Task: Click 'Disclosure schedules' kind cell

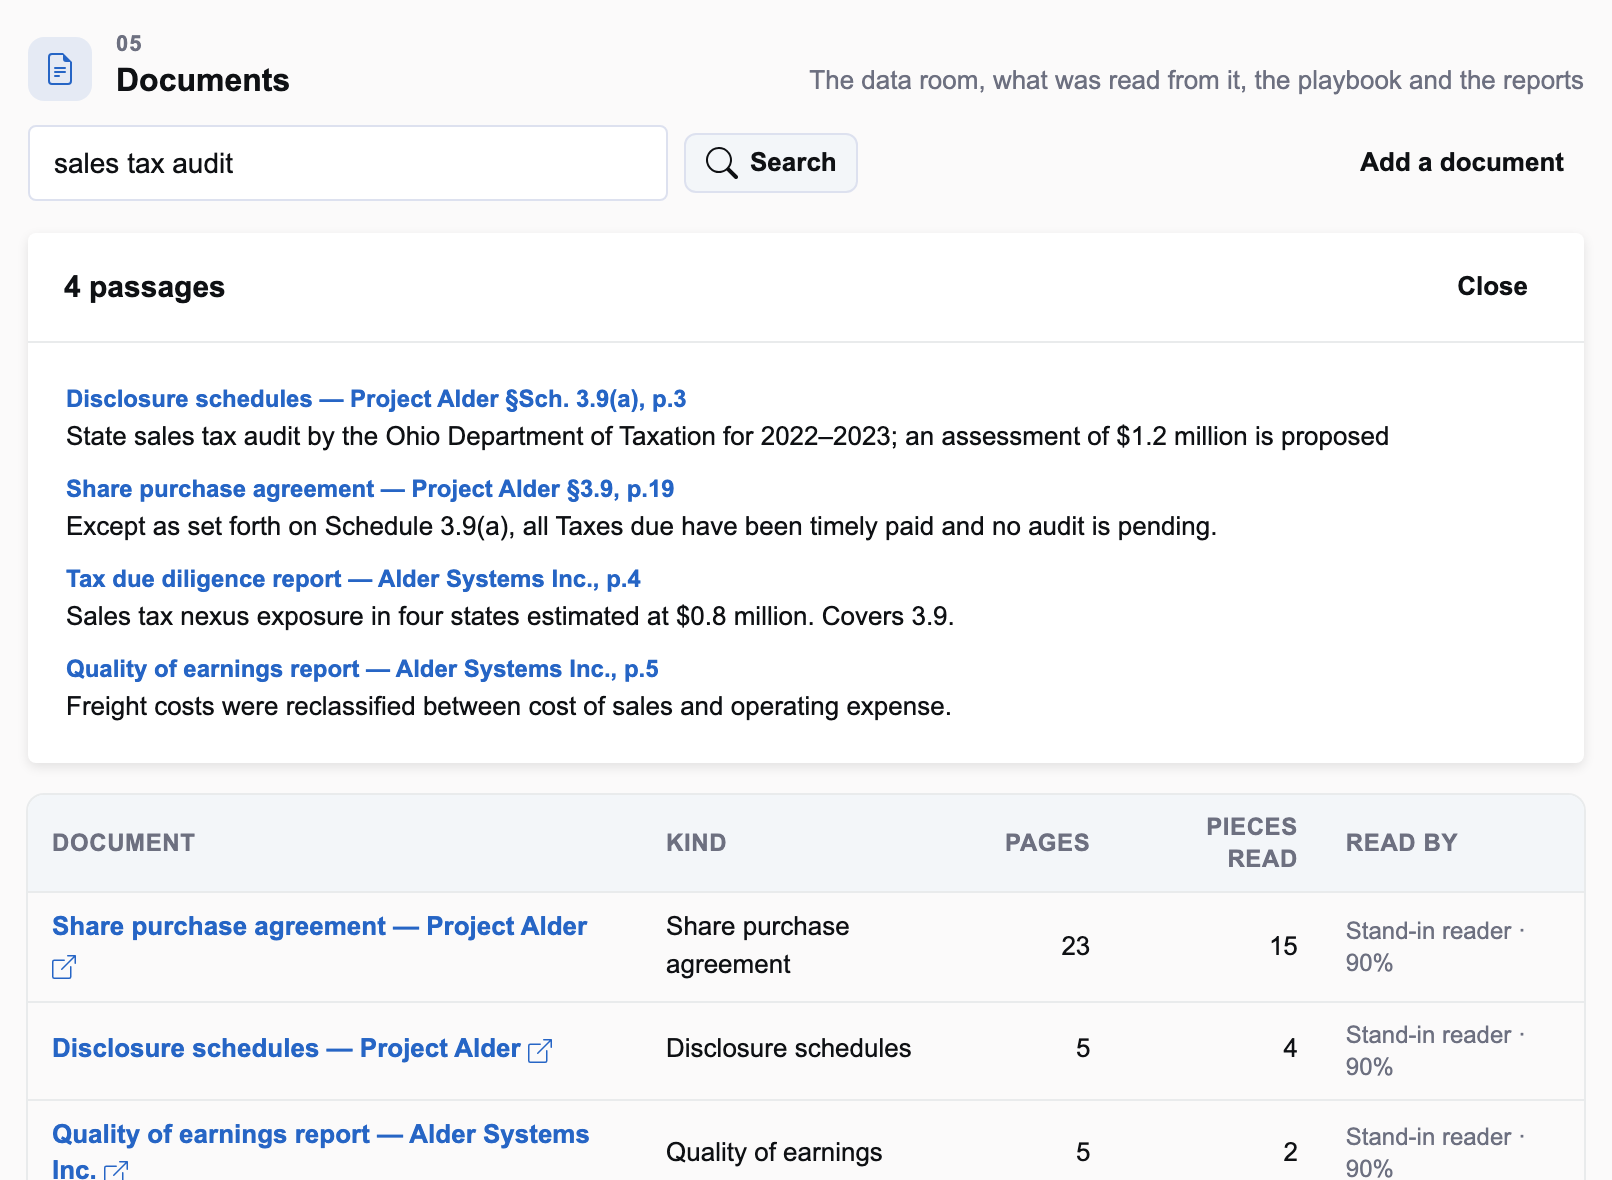Action: coord(788,1049)
